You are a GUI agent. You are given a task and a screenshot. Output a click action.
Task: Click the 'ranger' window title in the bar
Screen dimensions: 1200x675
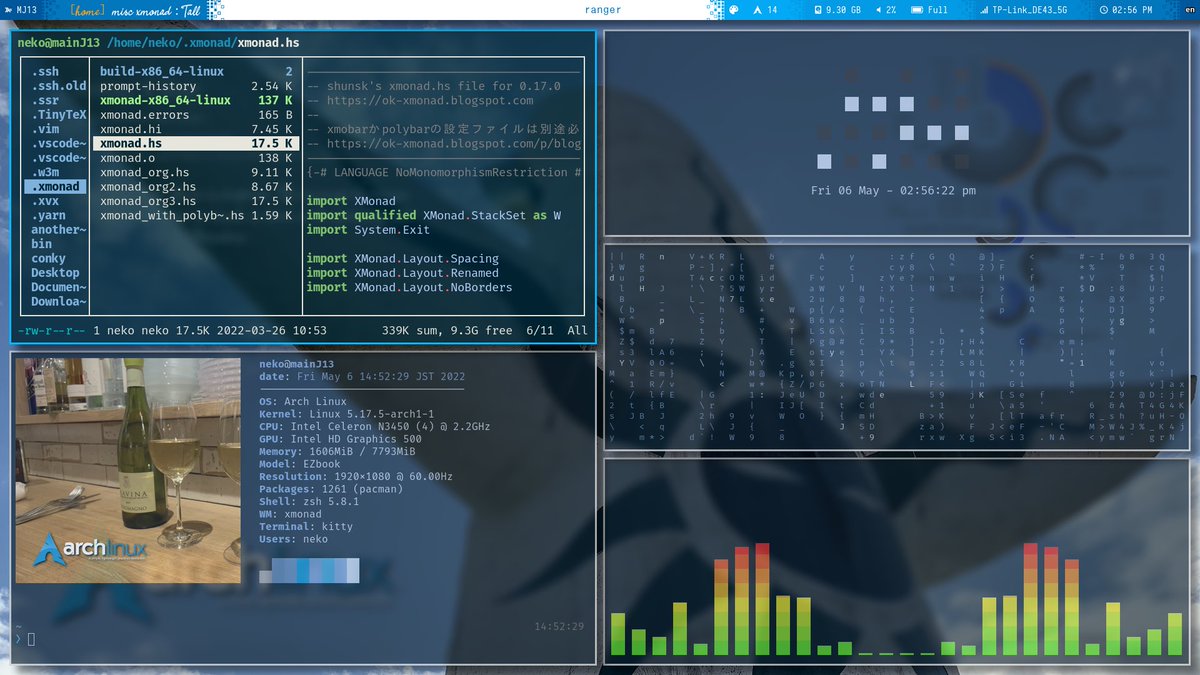[602, 10]
